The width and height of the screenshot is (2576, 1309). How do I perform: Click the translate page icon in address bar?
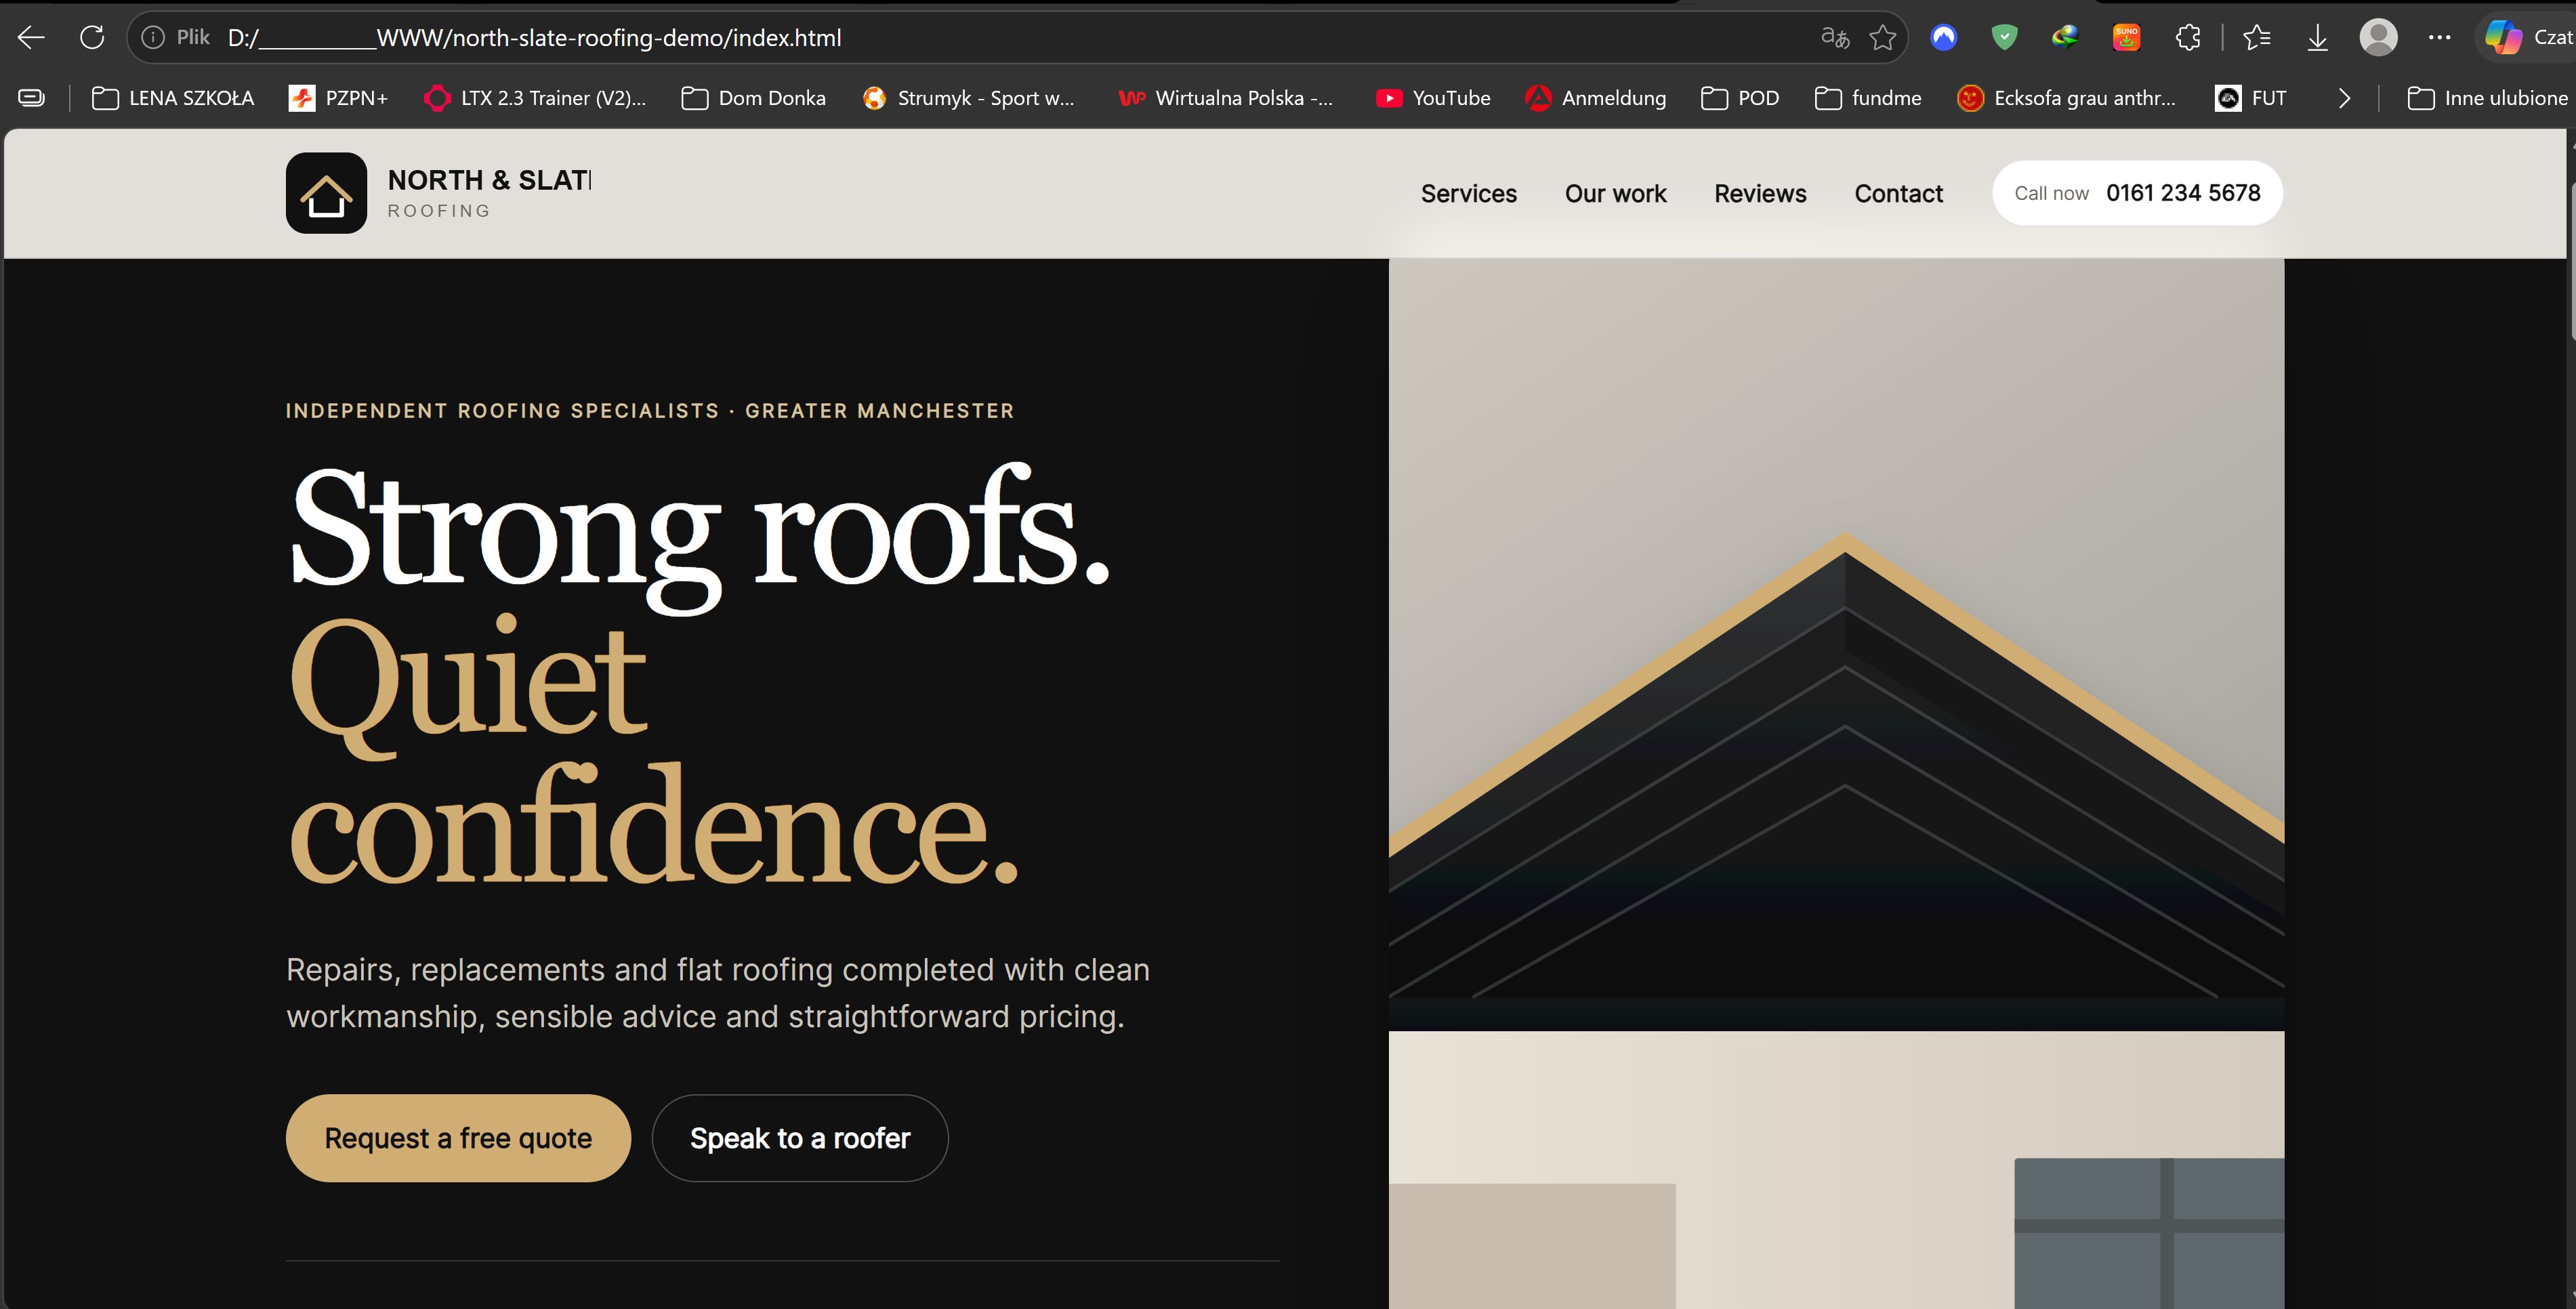[1835, 38]
